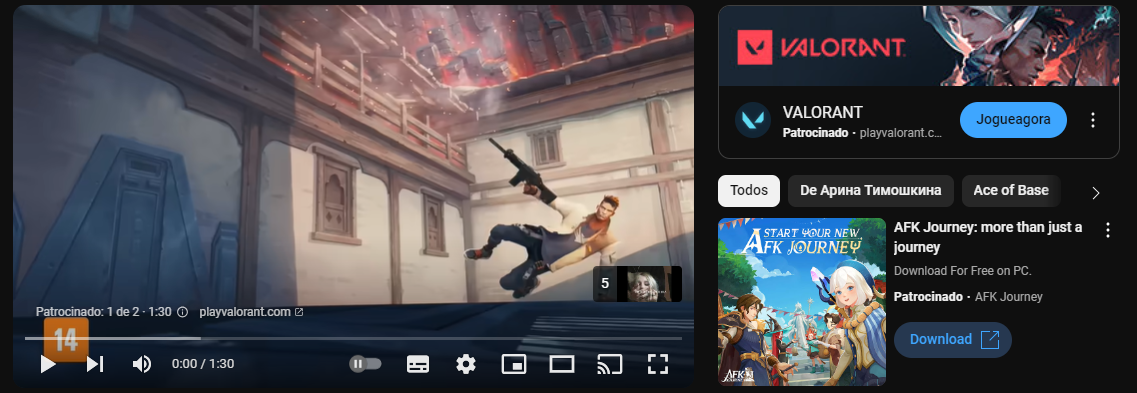Mute the video volume
This screenshot has height=393, width=1137.
coord(141,363)
